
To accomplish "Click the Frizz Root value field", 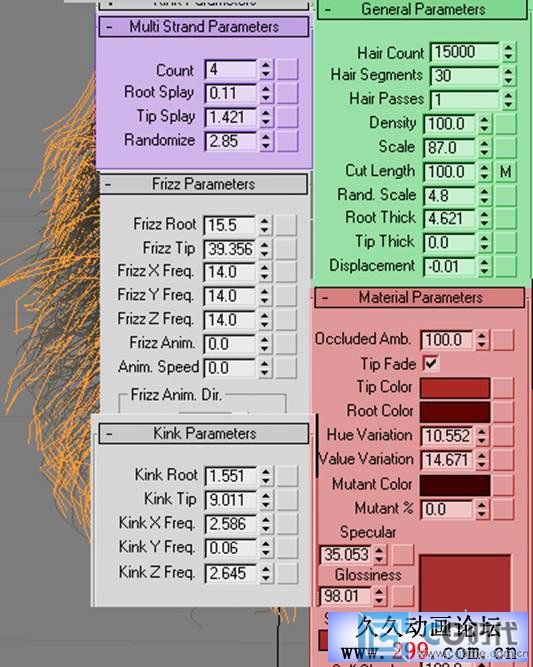I will tap(229, 225).
